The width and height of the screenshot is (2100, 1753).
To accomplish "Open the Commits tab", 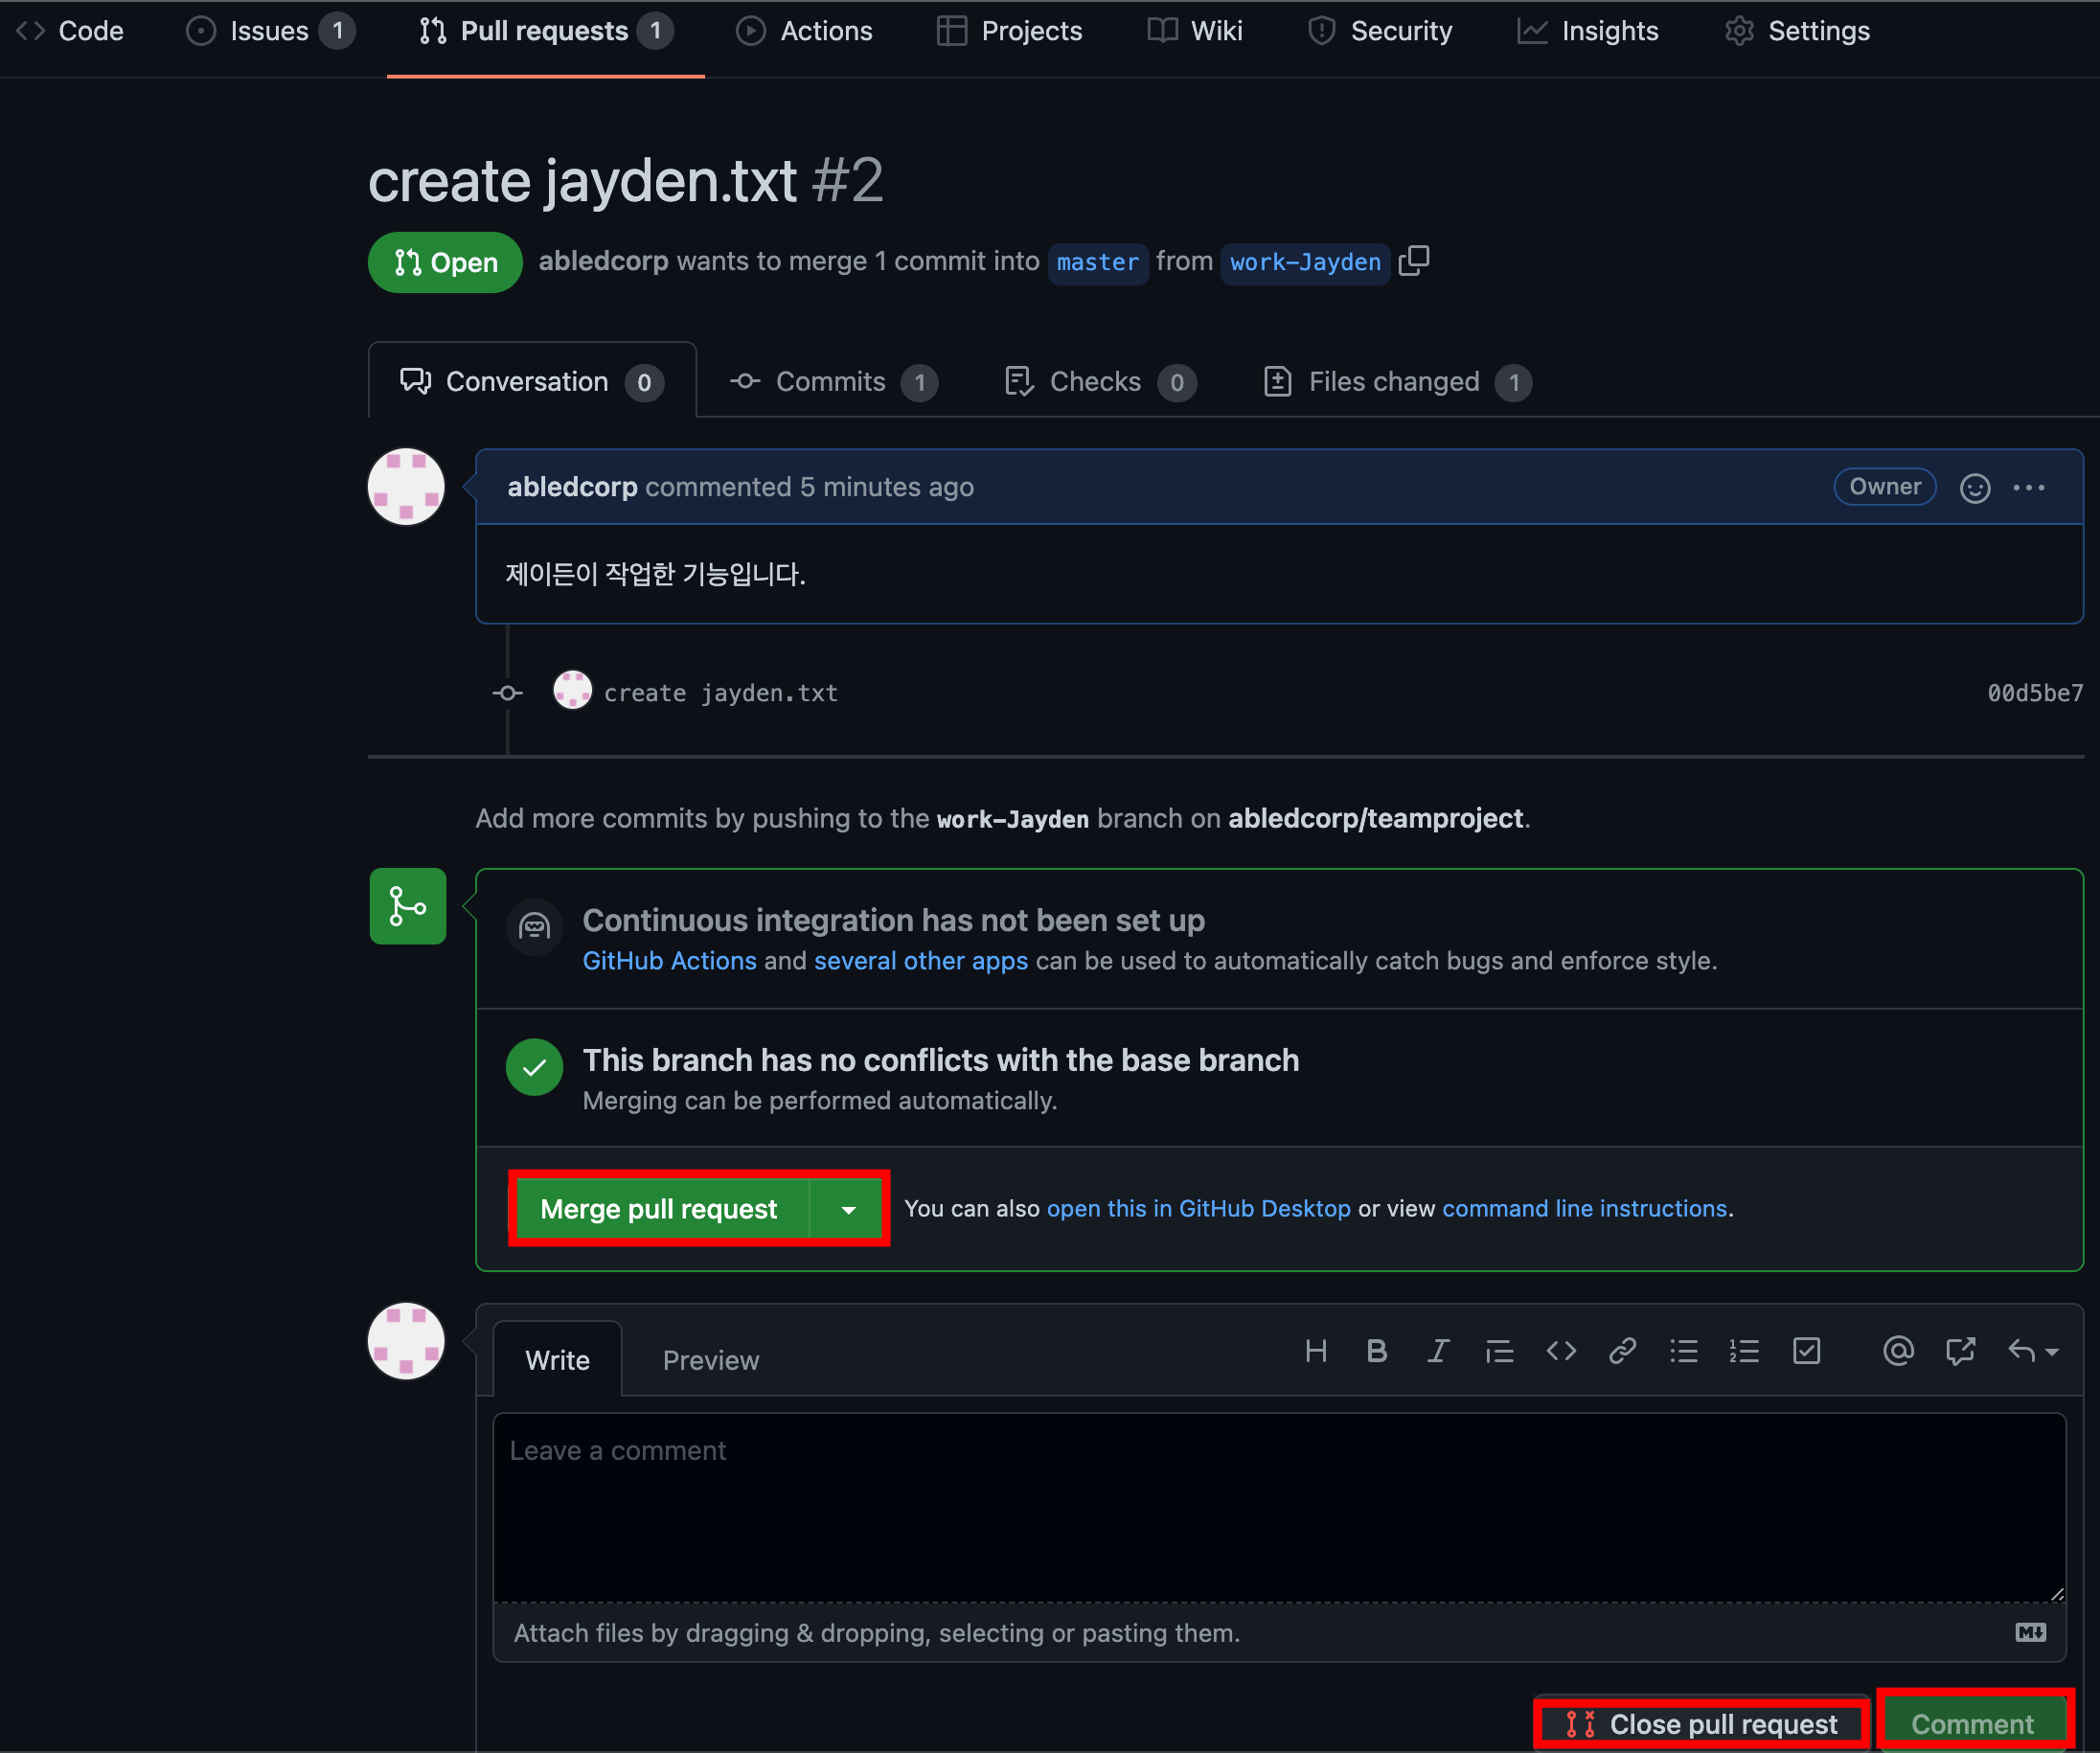I will click(x=832, y=382).
